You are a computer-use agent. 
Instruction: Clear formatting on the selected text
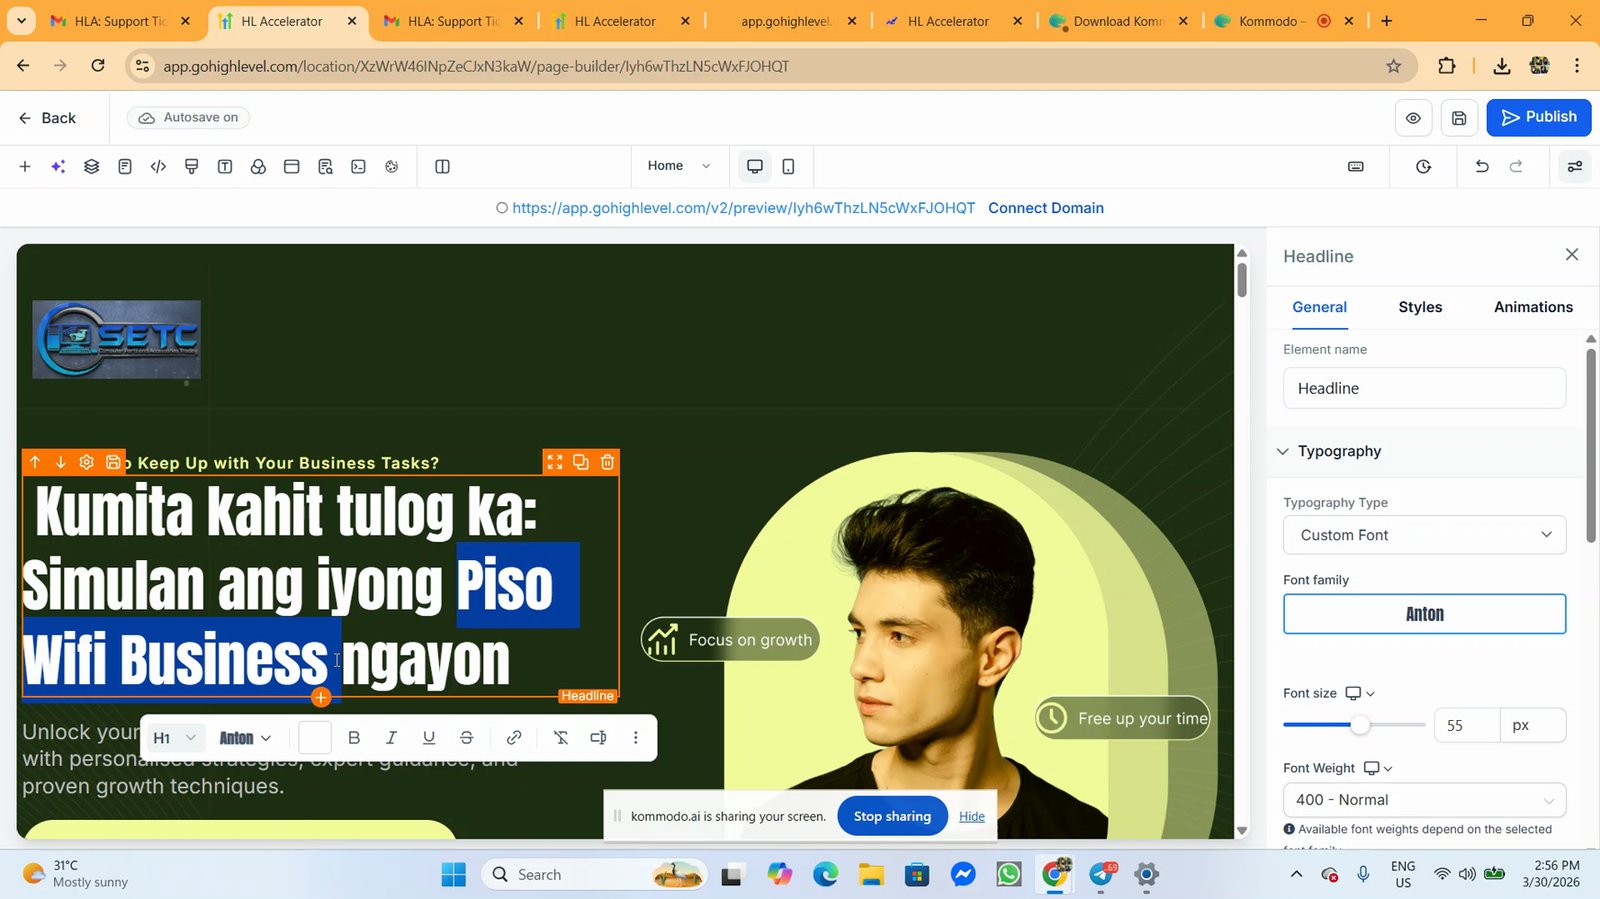tap(561, 738)
